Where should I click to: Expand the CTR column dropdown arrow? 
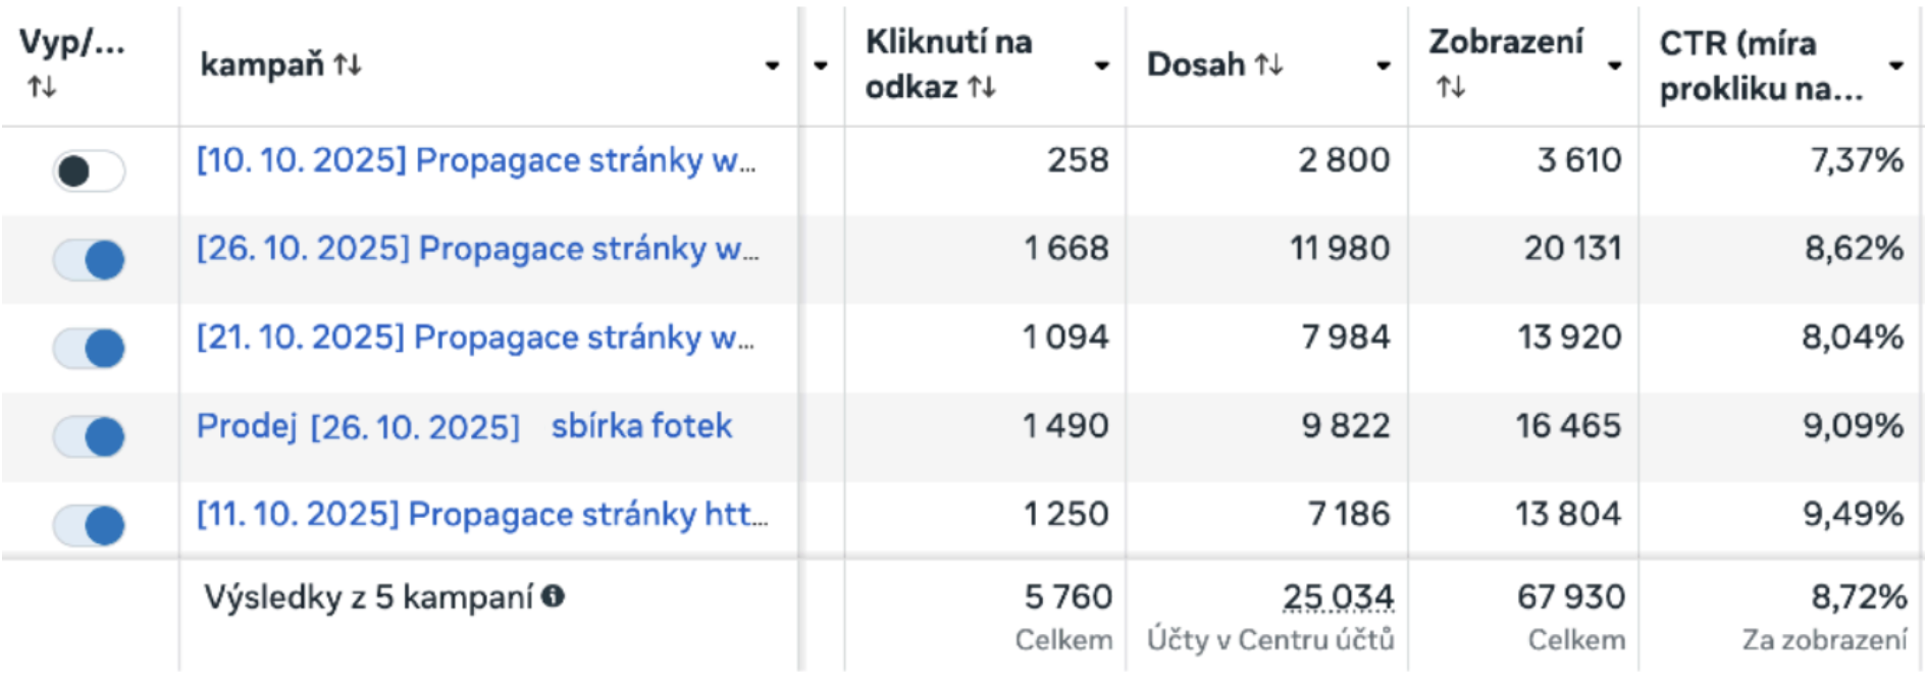pos(1895,66)
